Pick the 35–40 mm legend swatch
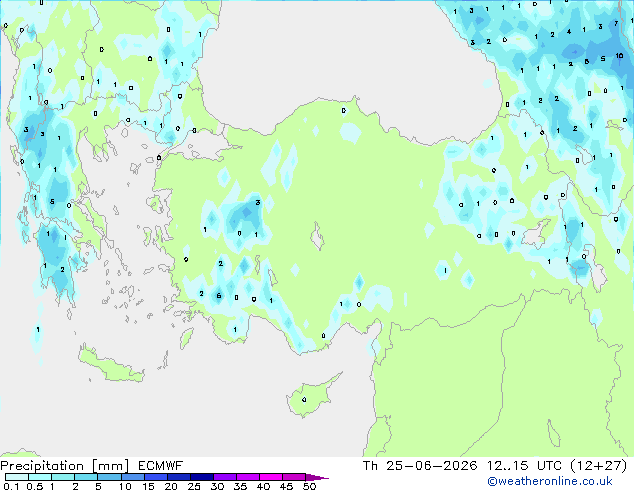 coord(247,477)
